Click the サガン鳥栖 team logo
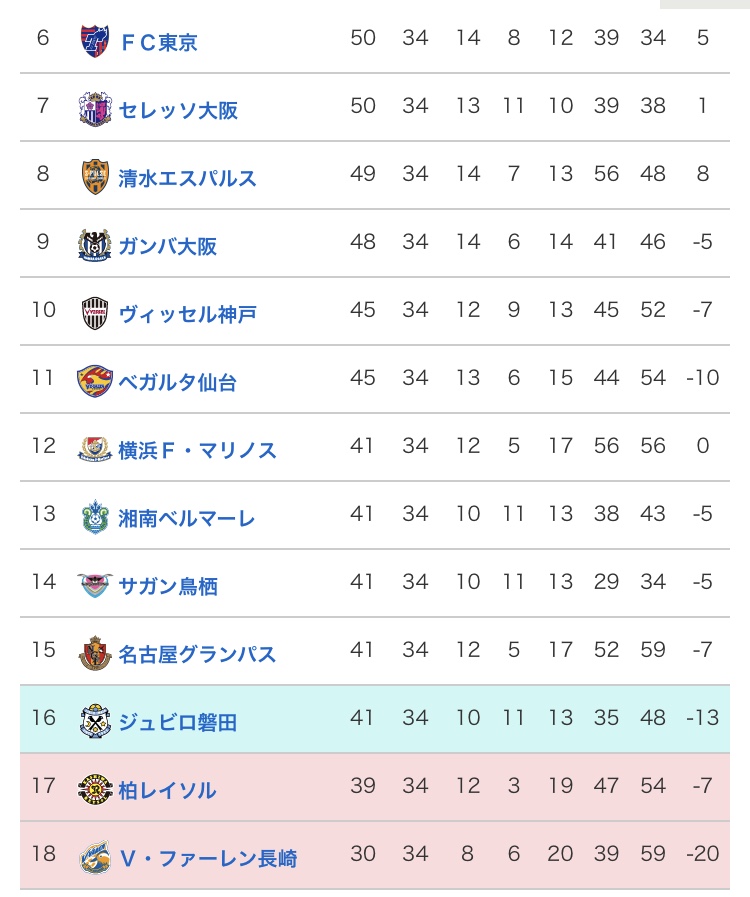Screen dimensions: 750x897 (x=95, y=585)
